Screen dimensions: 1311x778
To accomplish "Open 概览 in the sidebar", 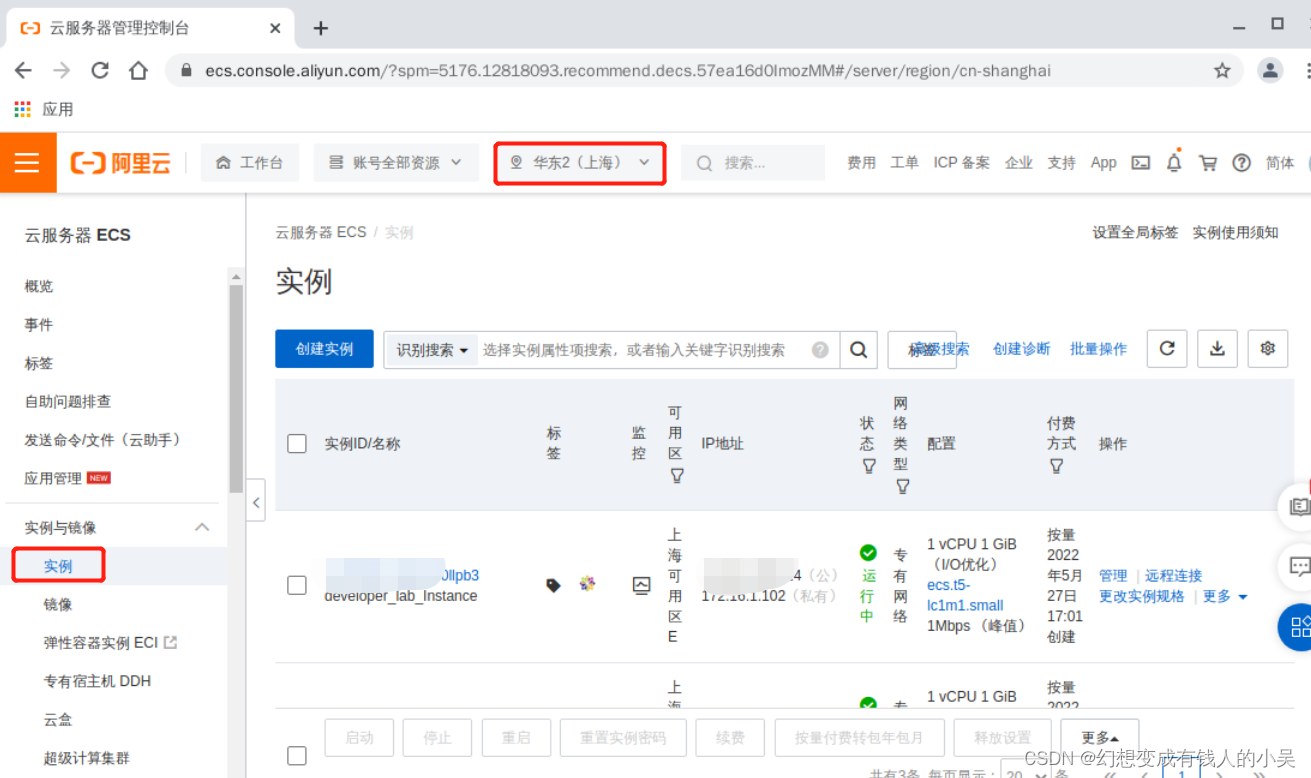I will 39,286.
